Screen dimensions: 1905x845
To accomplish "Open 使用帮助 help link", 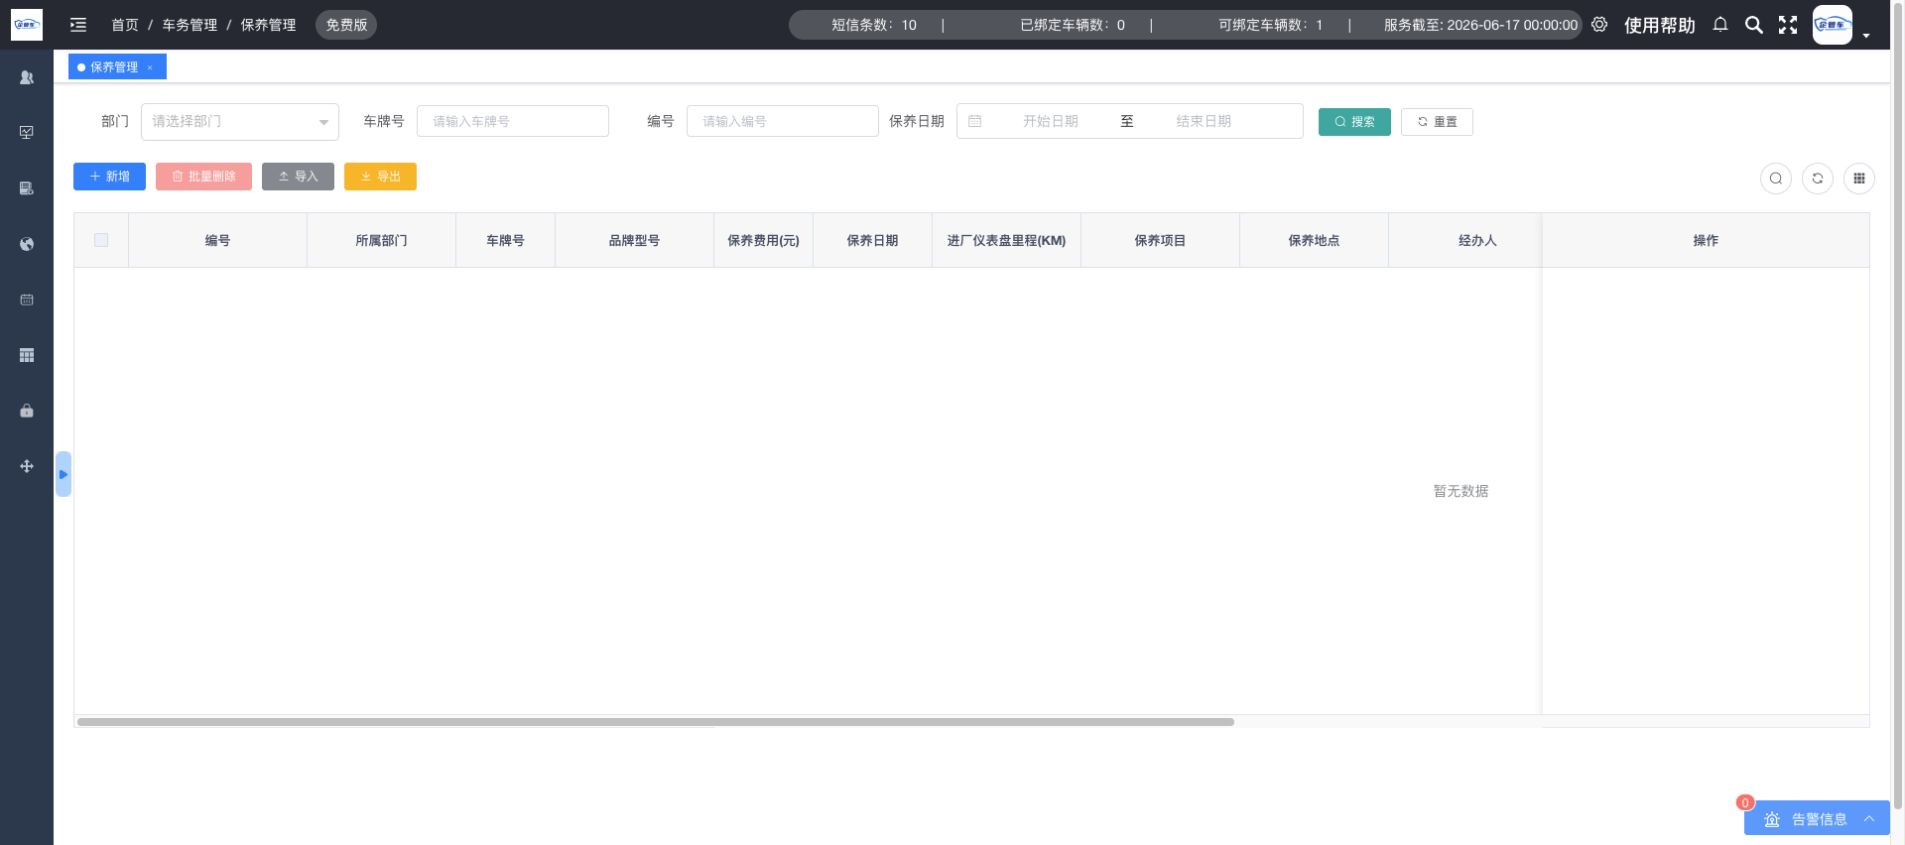I will [1659, 25].
